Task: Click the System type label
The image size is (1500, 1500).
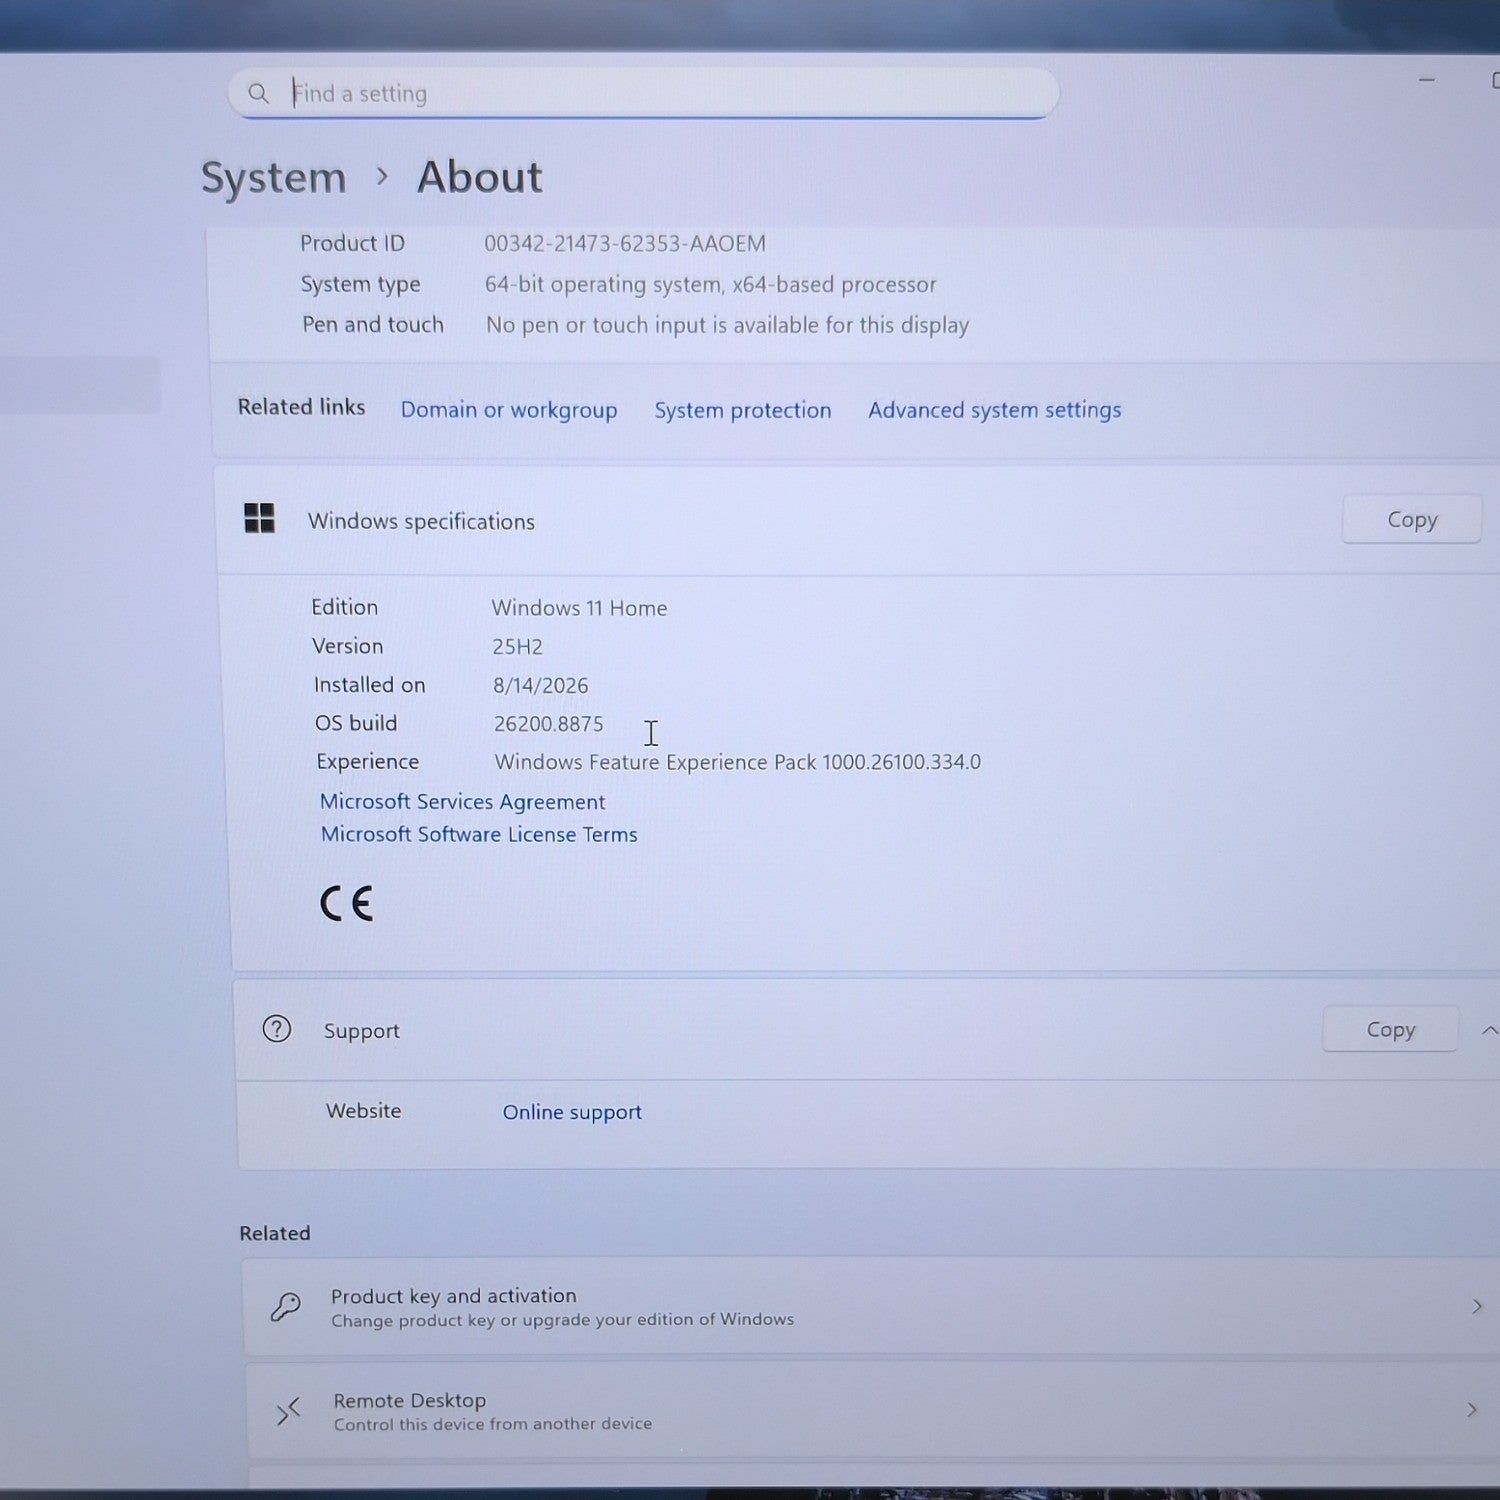Action: point(361,285)
